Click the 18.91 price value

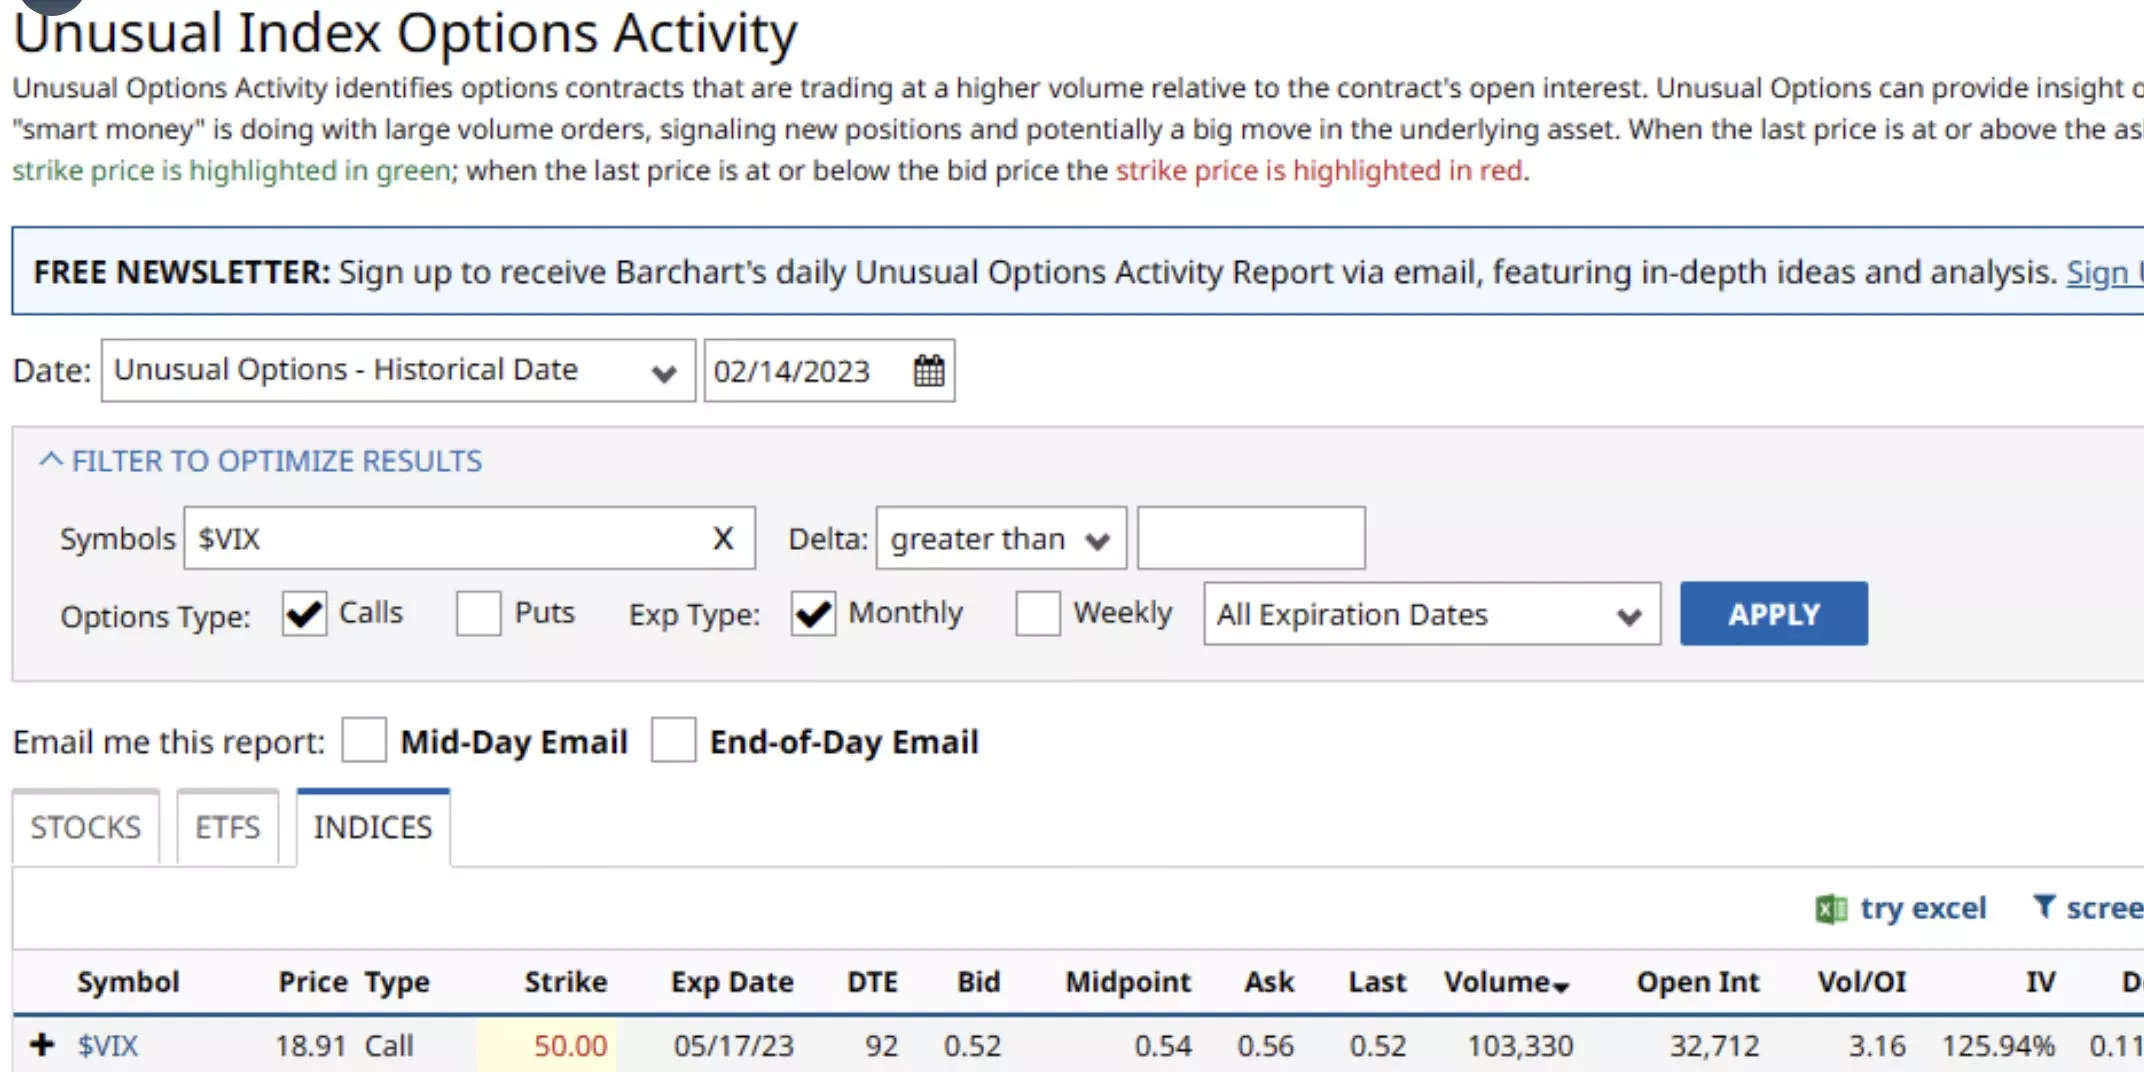coord(311,1046)
